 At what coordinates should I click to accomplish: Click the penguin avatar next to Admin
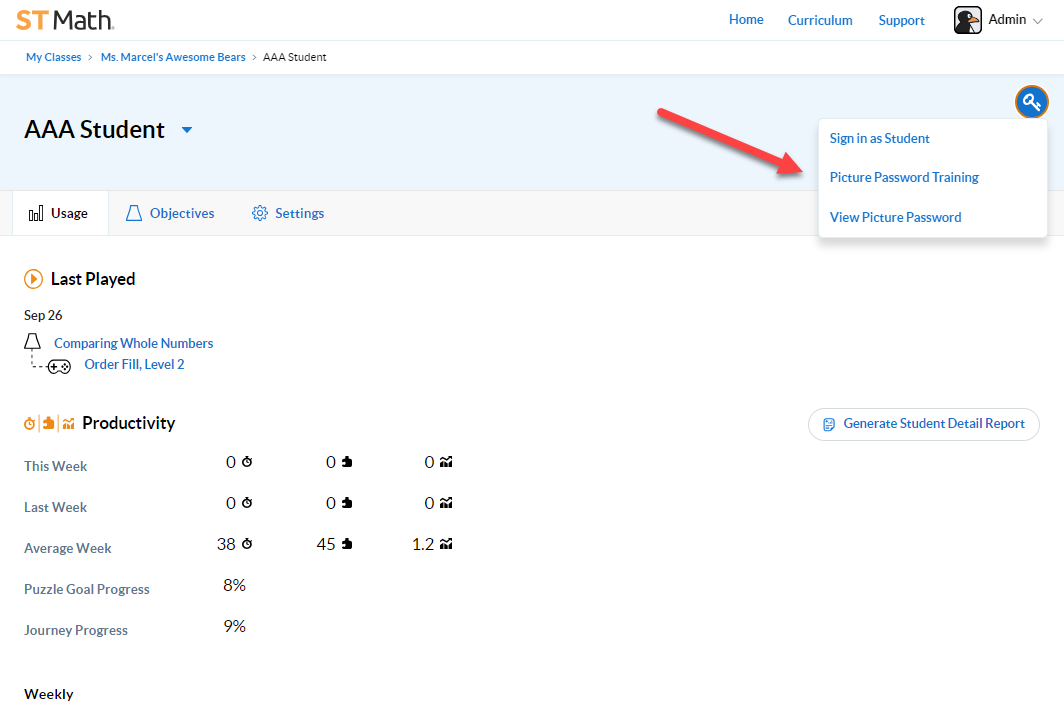tap(967, 19)
